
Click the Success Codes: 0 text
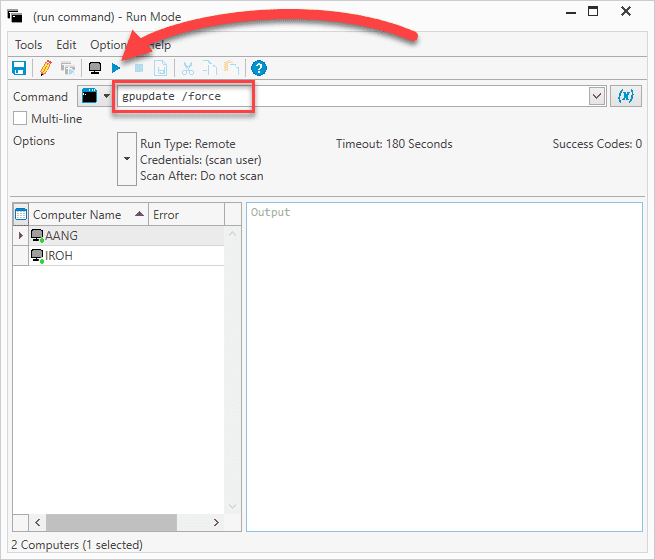pyautogui.click(x=597, y=144)
